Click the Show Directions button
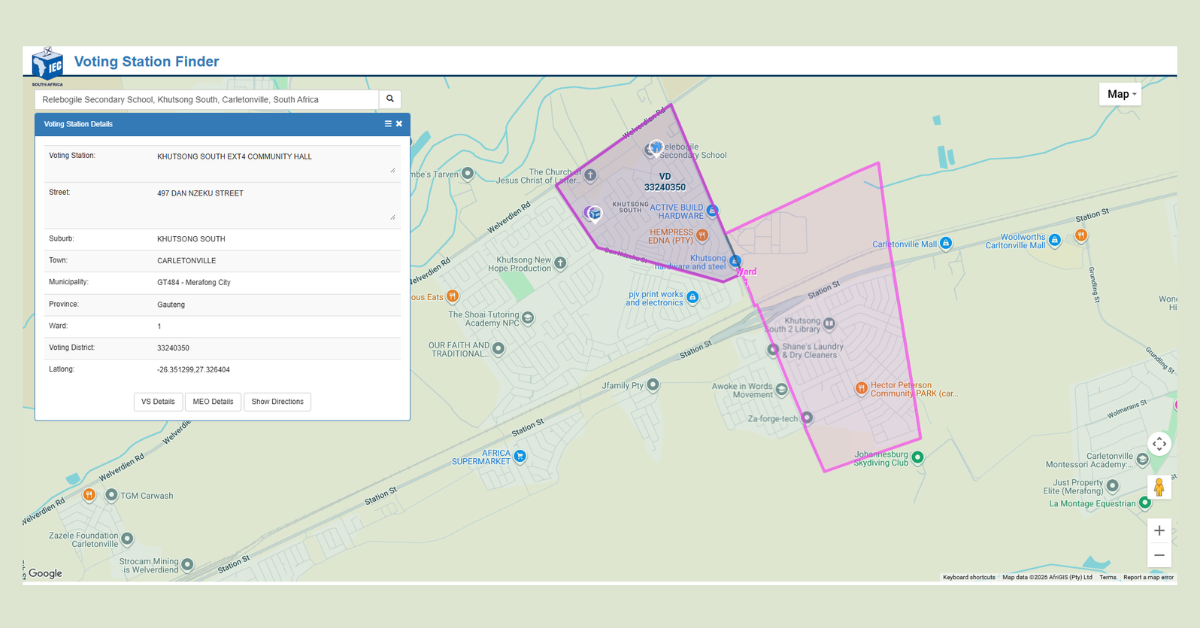The height and width of the screenshot is (628, 1200). [277, 402]
